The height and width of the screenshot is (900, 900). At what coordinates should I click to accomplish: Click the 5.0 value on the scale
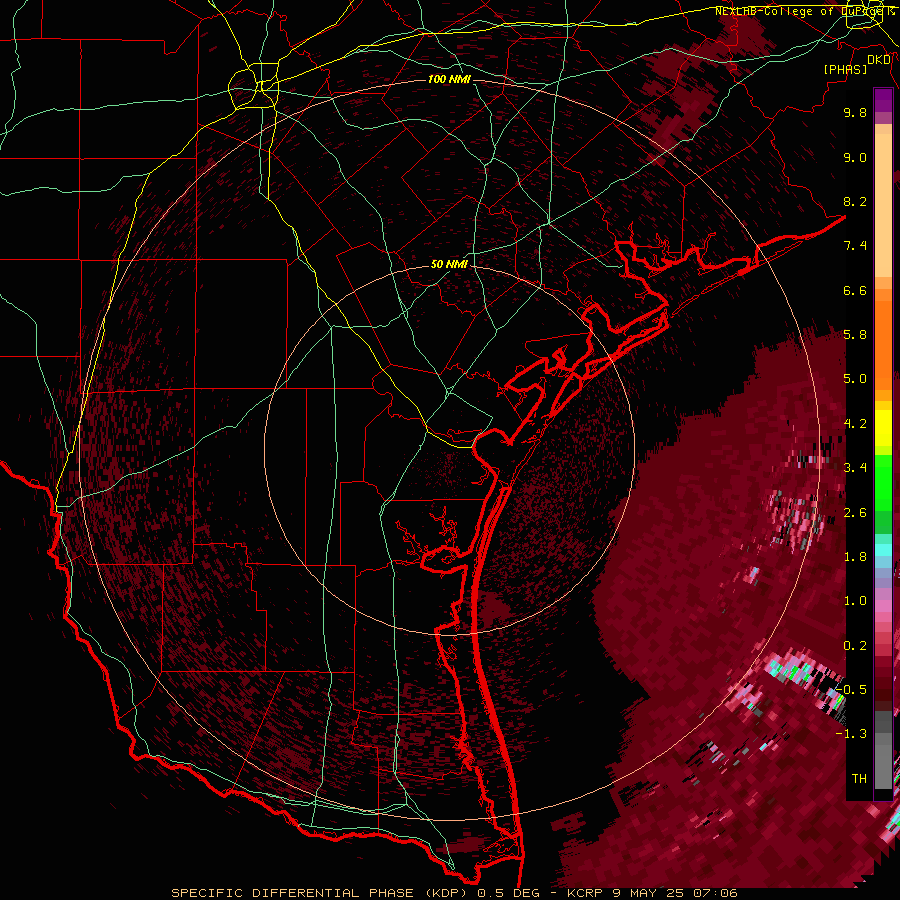pyautogui.click(x=855, y=379)
